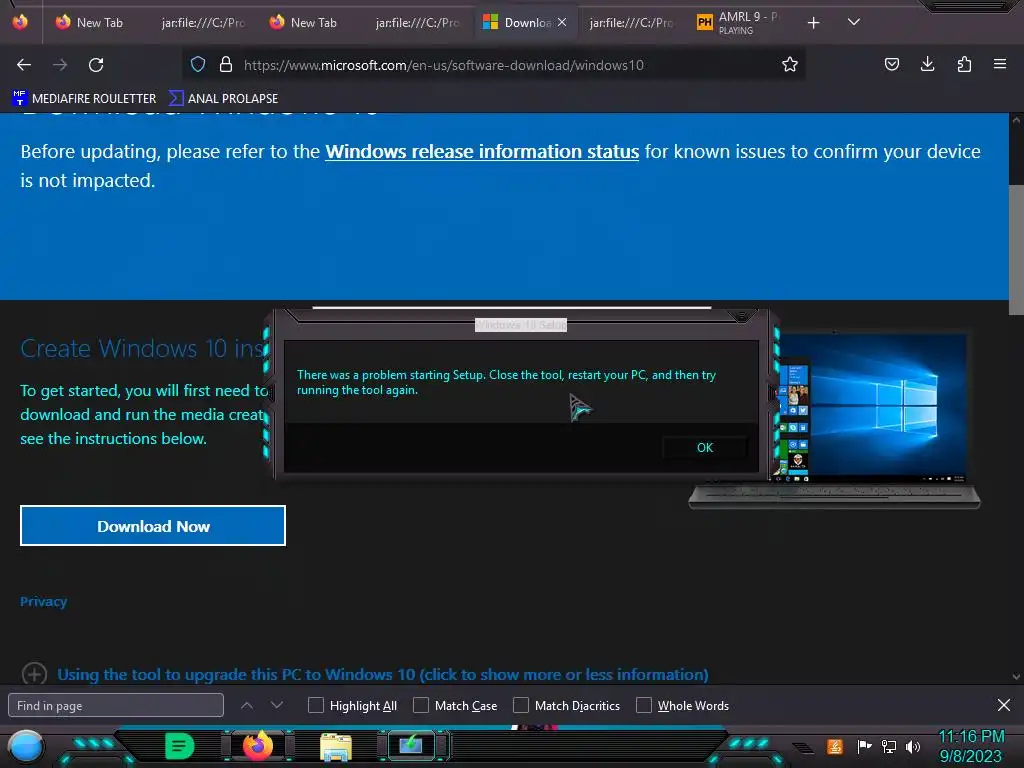Image resolution: width=1024 pixels, height=768 pixels.
Task: Open the green notes app on taskbar
Action: pyautogui.click(x=179, y=746)
